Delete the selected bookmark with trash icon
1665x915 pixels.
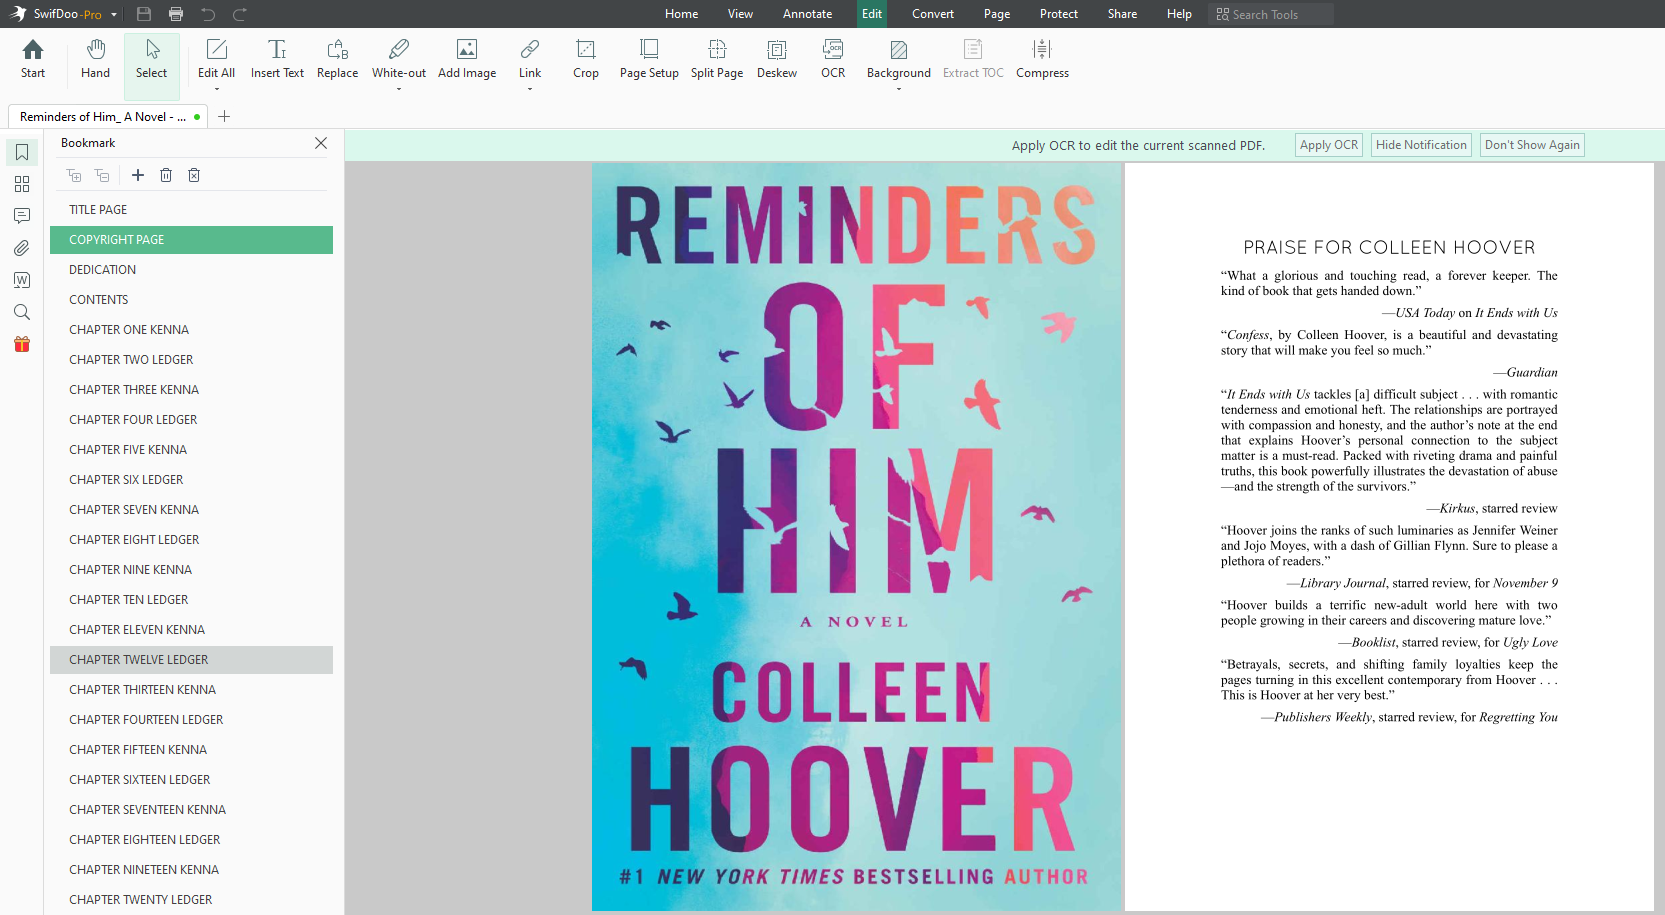tap(166, 175)
